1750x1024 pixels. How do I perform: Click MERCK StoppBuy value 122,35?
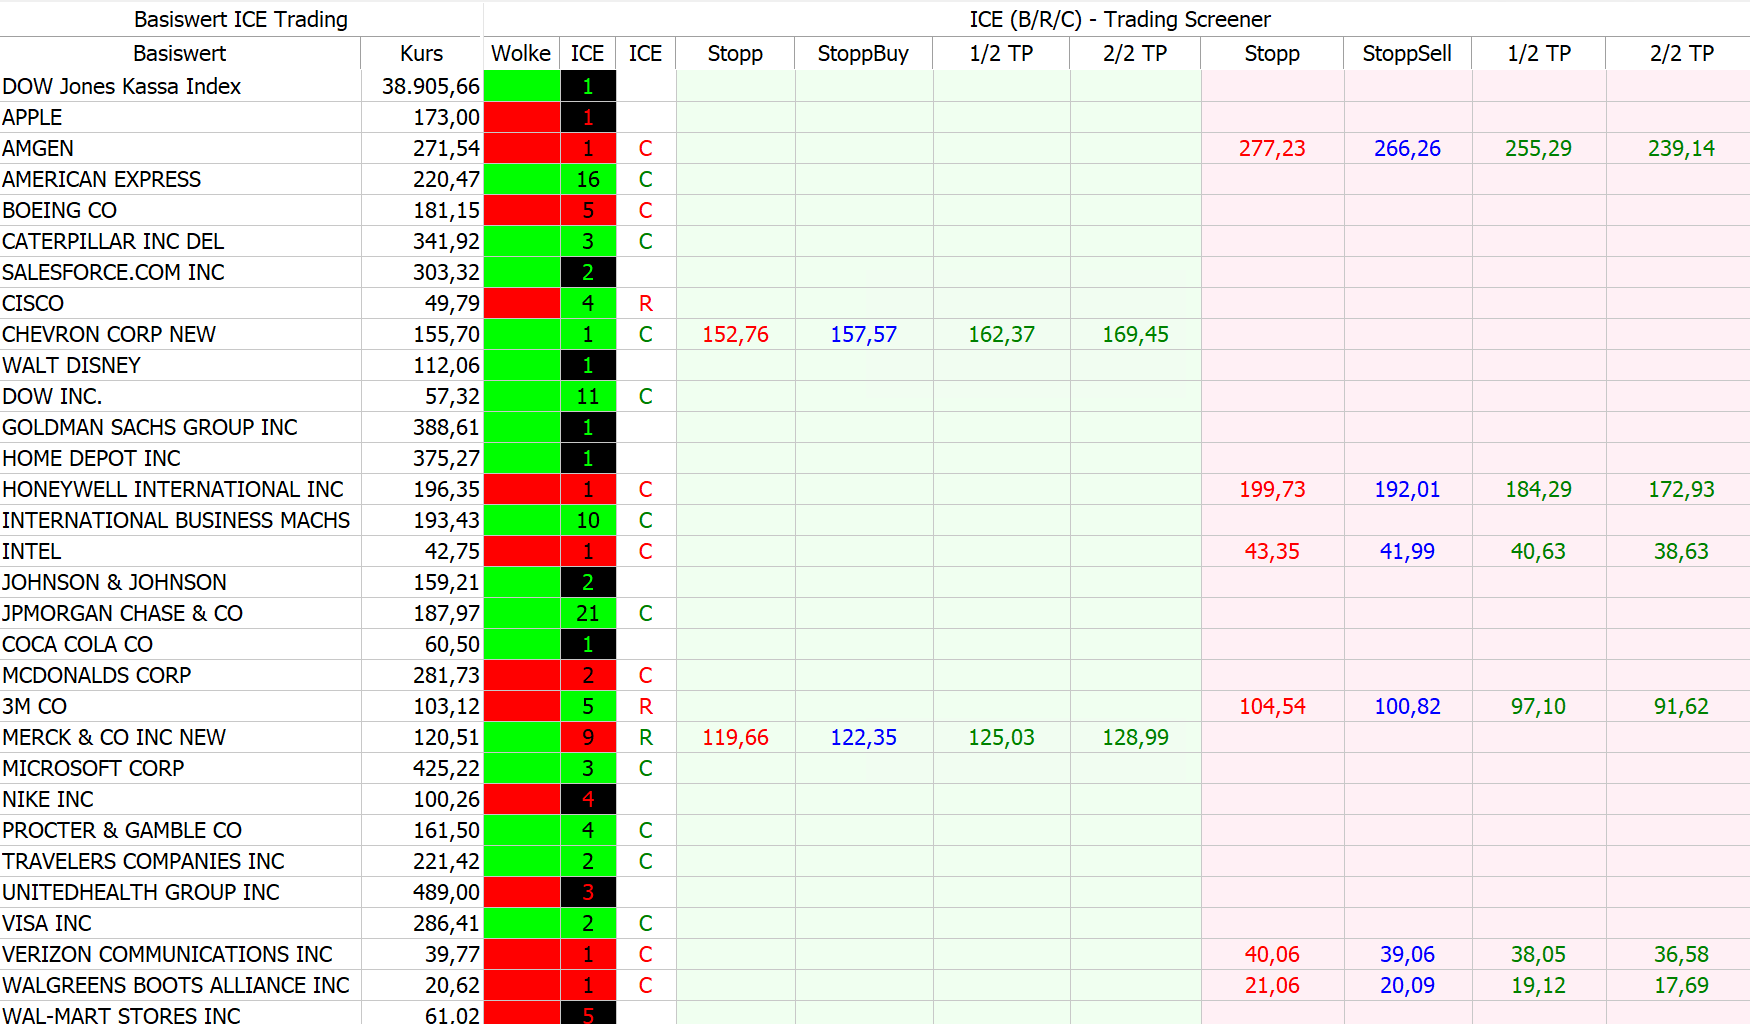coord(863,737)
